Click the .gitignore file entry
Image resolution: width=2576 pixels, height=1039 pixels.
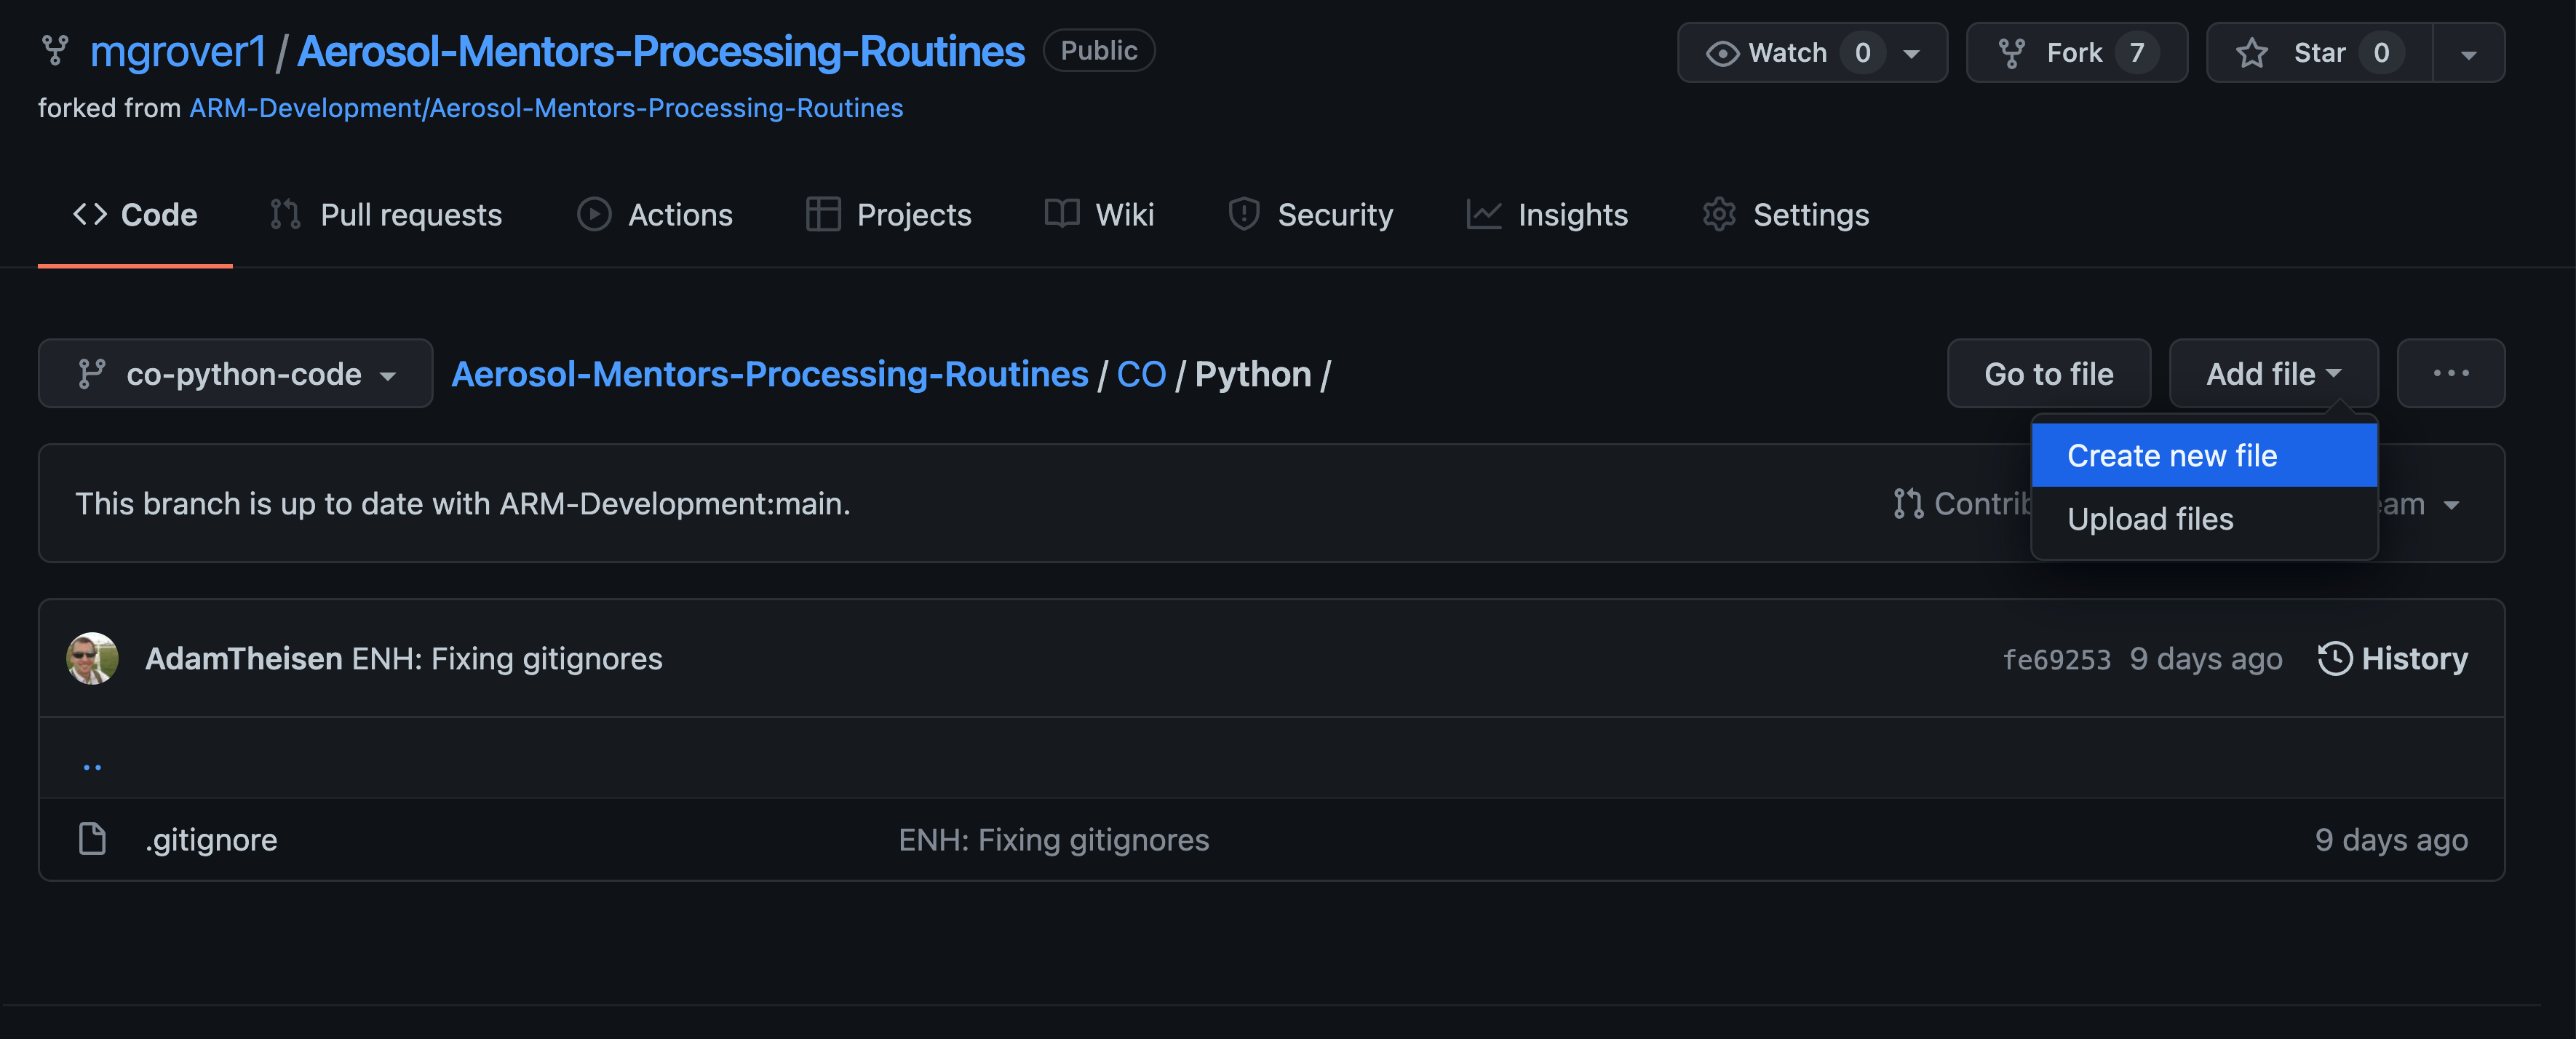pos(209,839)
